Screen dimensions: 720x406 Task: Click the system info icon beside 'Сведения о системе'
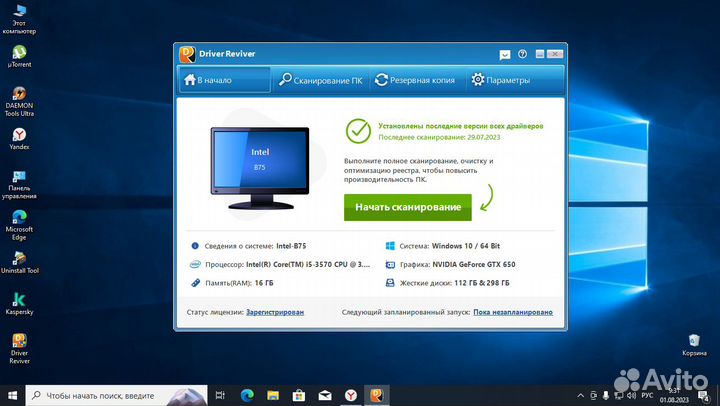[195, 246]
